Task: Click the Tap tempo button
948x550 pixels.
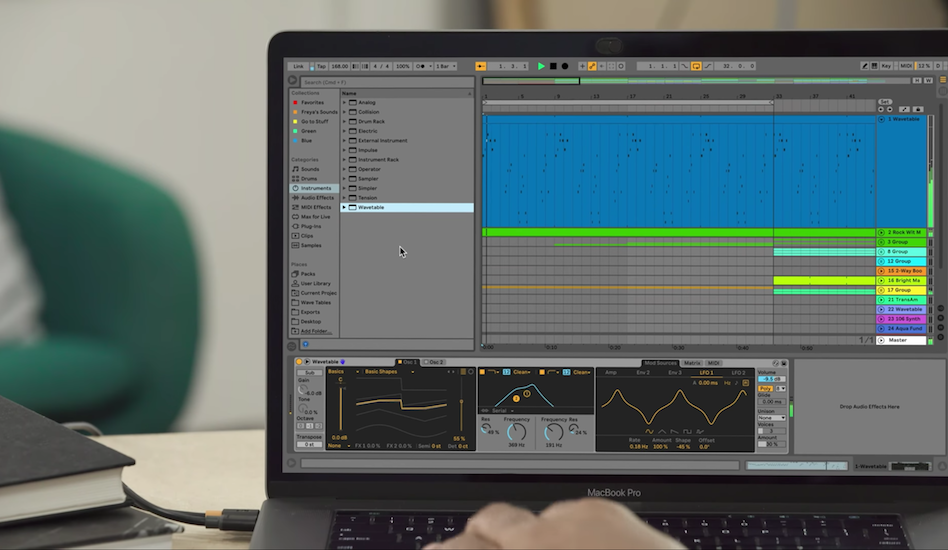Action: 320,66
